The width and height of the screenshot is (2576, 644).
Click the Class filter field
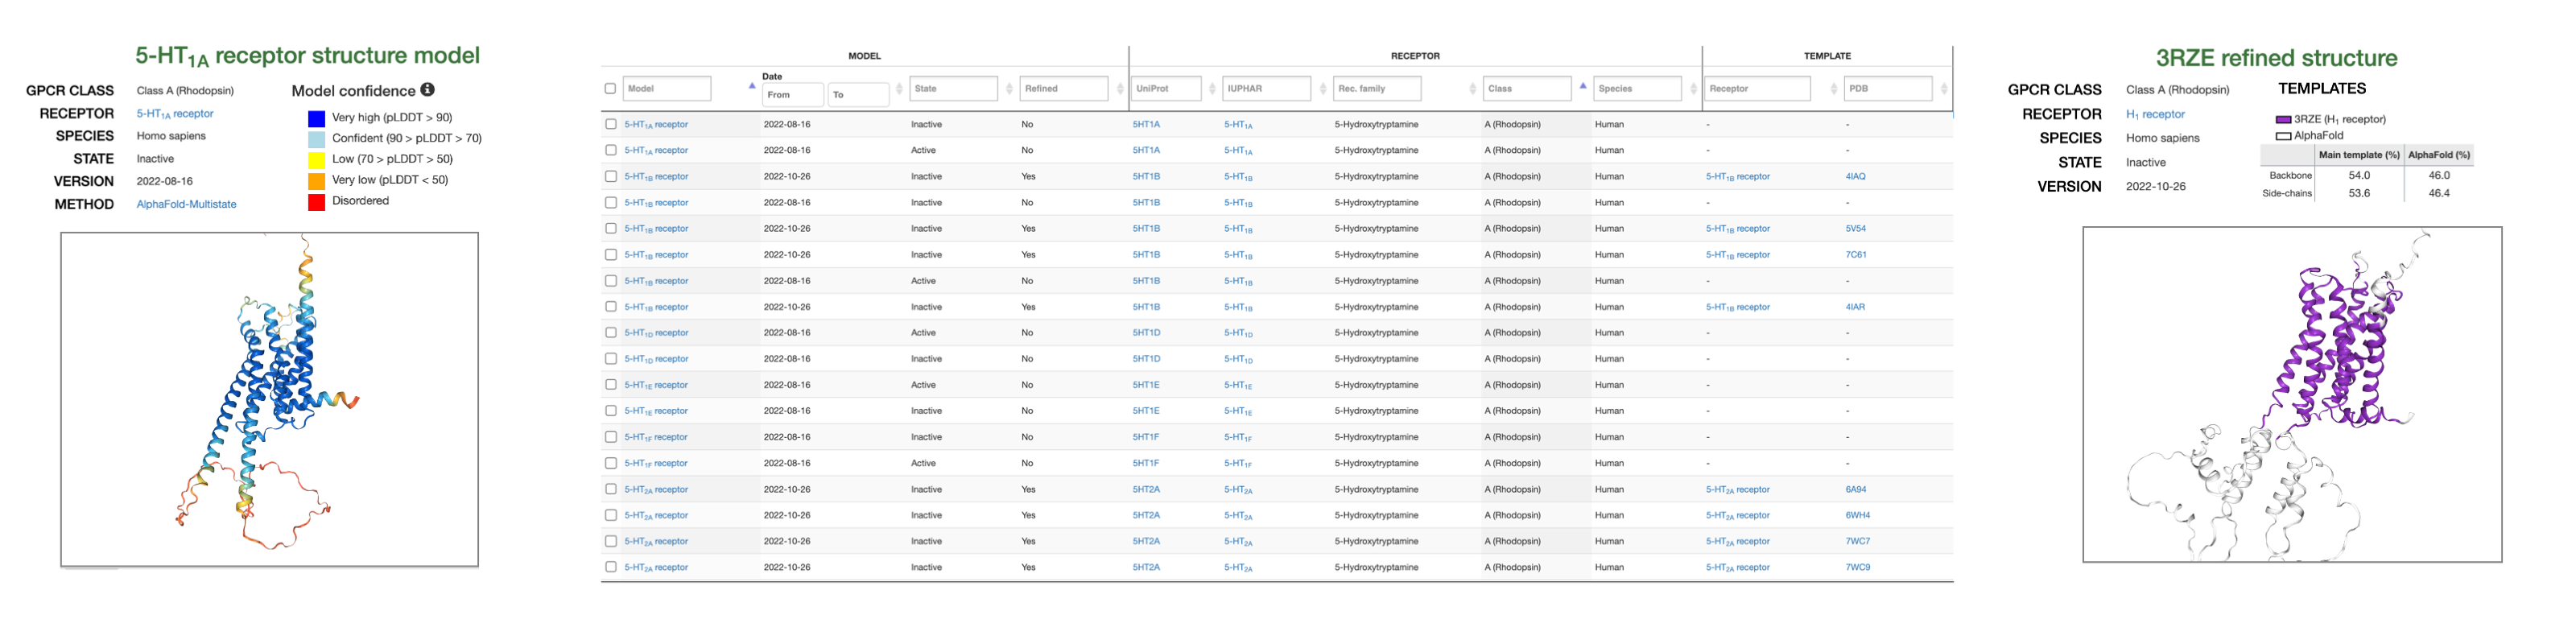click(x=1527, y=89)
